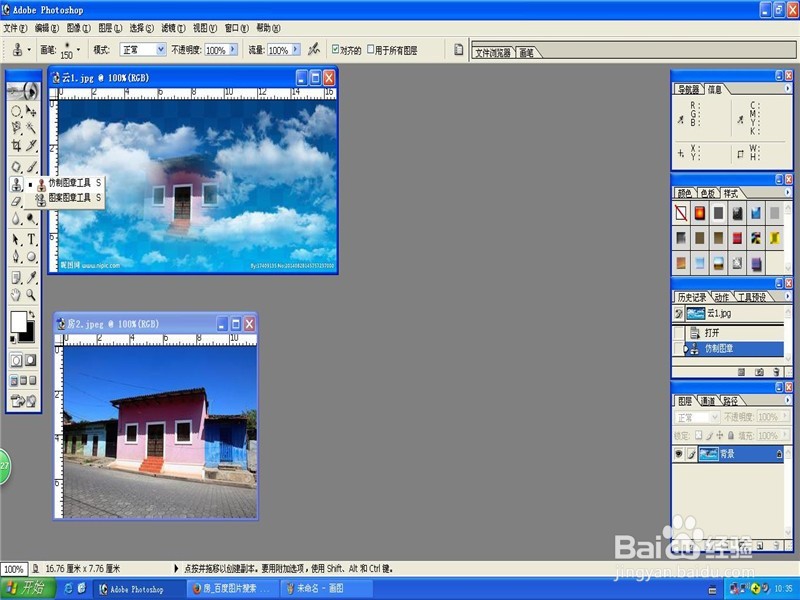Viewport: 800px width, 600px height.
Task: Toggle the 用于所有图层 checkbox
Action: pos(371,49)
